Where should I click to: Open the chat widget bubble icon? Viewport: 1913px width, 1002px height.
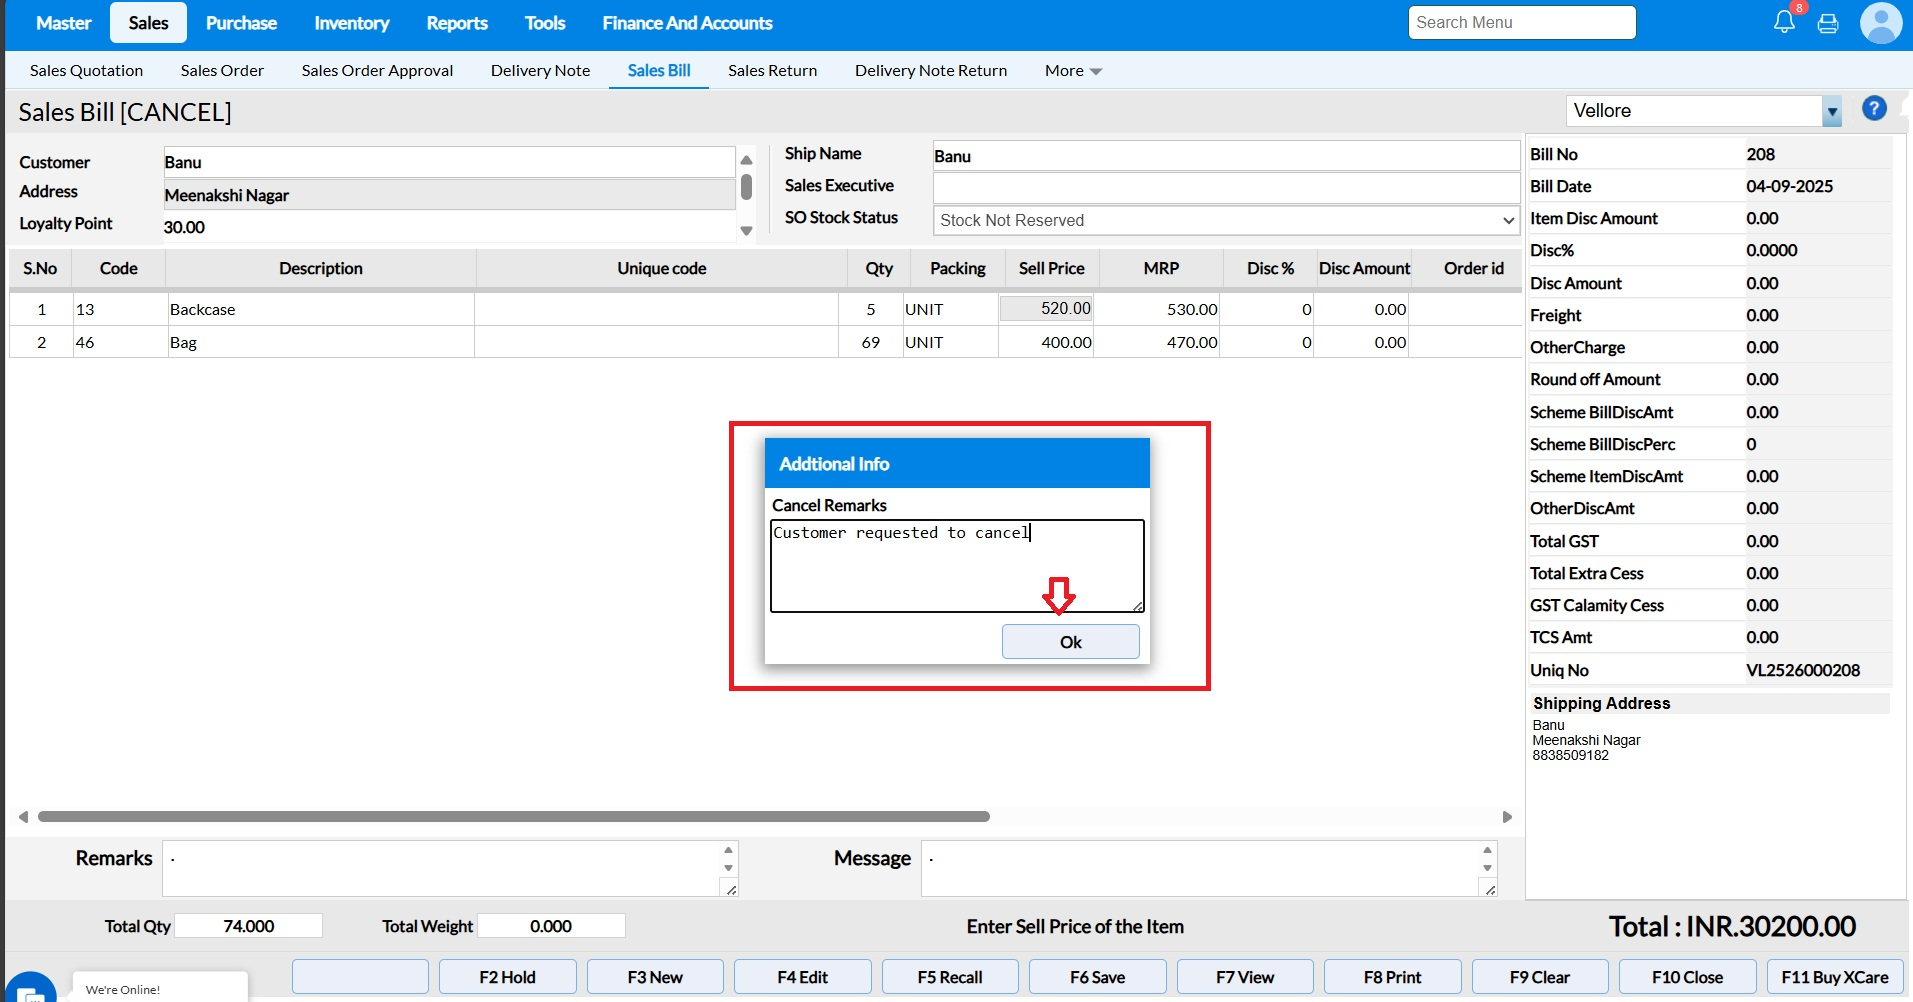pyautogui.click(x=30, y=989)
